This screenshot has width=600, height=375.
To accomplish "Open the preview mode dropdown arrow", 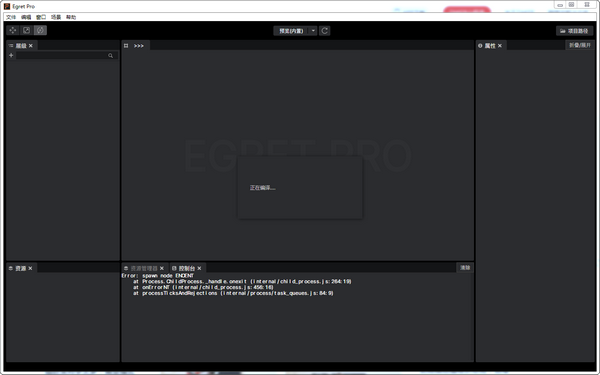I will coord(313,31).
